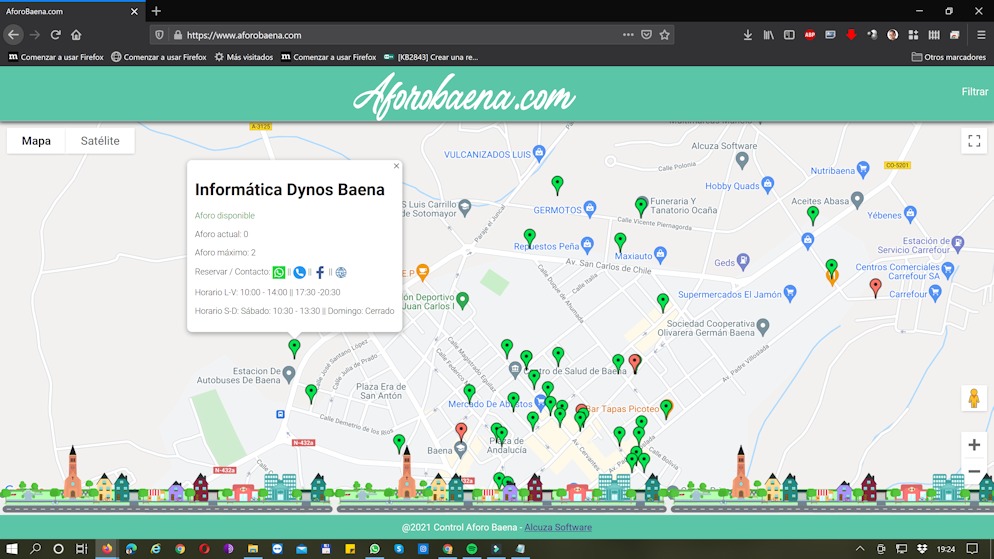Select the Mapa view tab

[x=36, y=141]
